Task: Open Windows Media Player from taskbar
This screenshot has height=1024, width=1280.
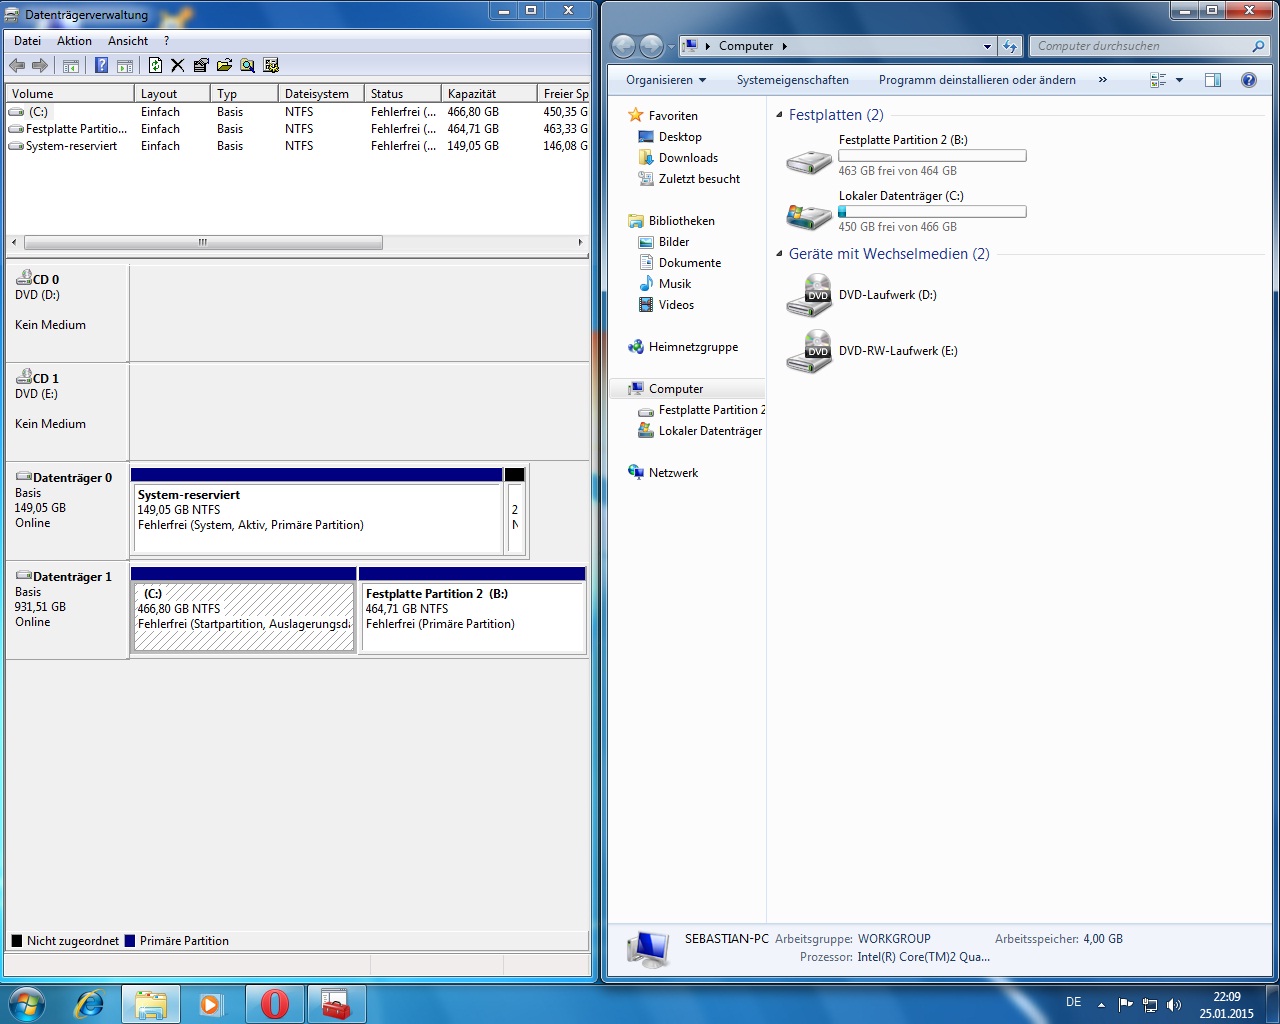Action: tap(211, 1004)
